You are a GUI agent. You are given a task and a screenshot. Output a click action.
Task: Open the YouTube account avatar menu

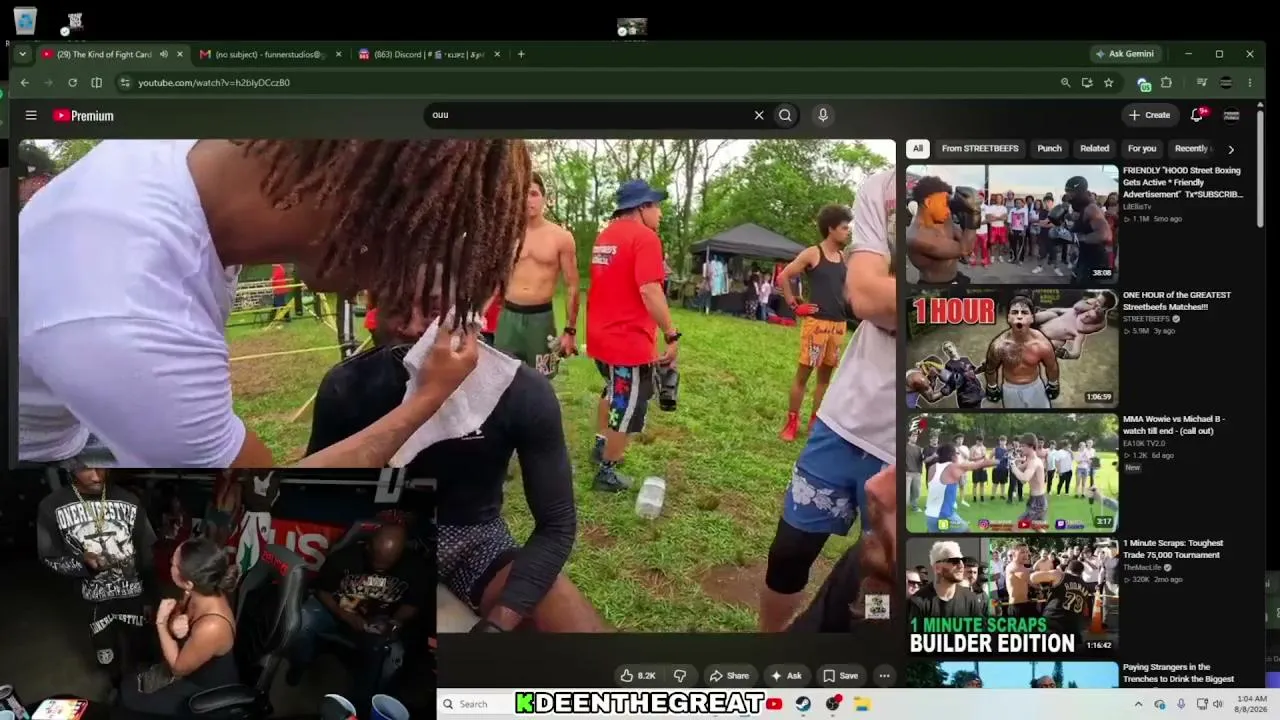pos(1231,115)
